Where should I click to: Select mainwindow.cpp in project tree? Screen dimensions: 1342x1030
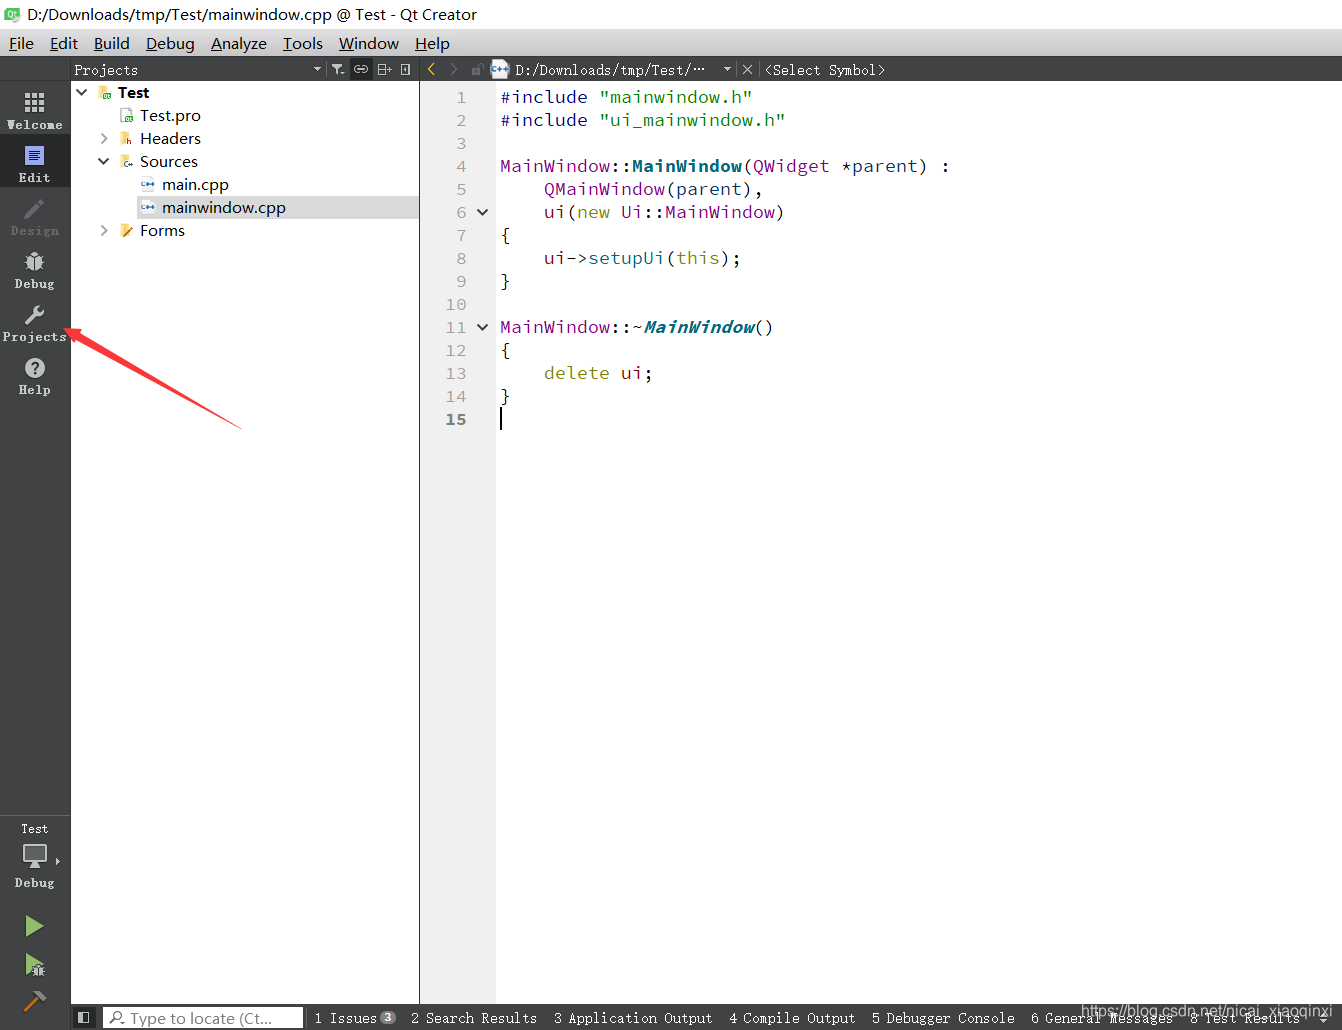coord(224,207)
